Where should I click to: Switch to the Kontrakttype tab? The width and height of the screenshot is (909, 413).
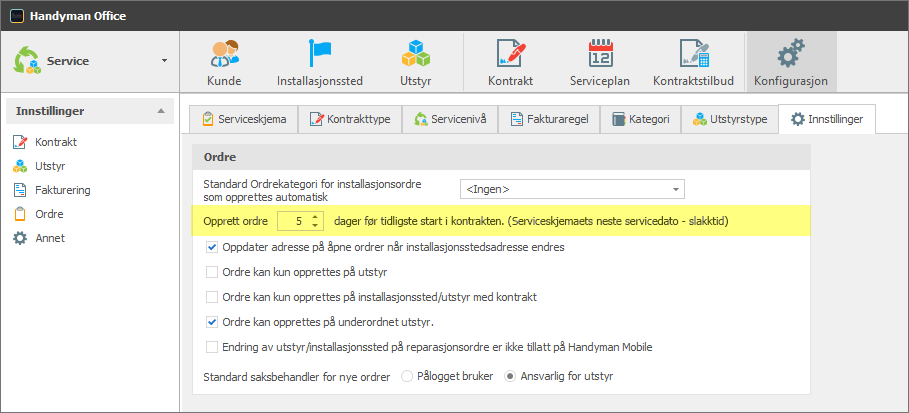coord(350,119)
